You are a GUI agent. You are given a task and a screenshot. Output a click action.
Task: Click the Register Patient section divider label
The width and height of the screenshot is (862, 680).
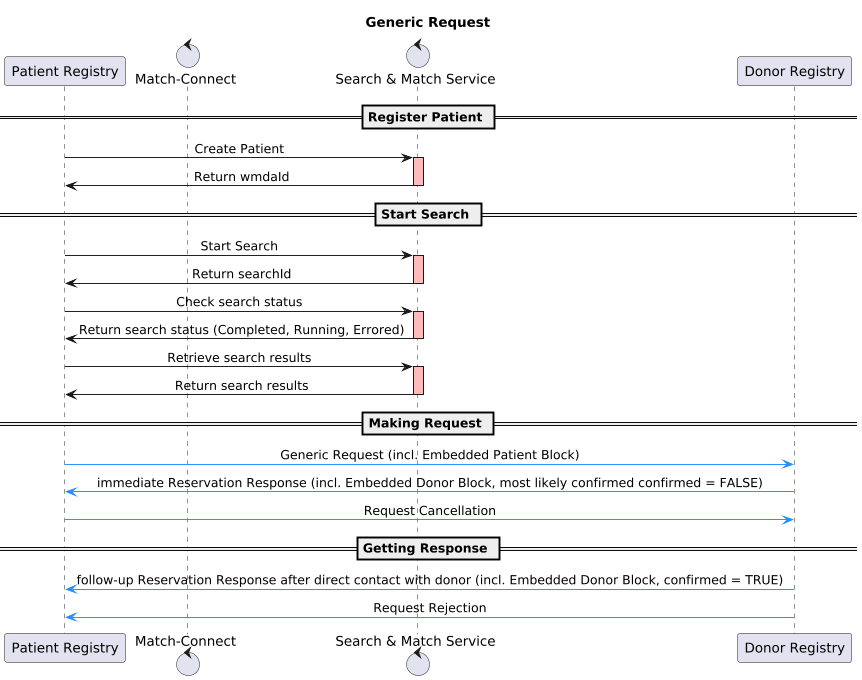tap(427, 118)
